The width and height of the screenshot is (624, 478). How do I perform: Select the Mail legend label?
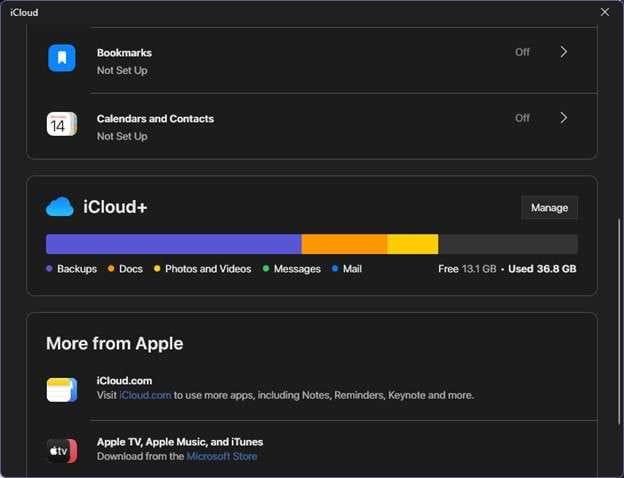[x=352, y=269]
